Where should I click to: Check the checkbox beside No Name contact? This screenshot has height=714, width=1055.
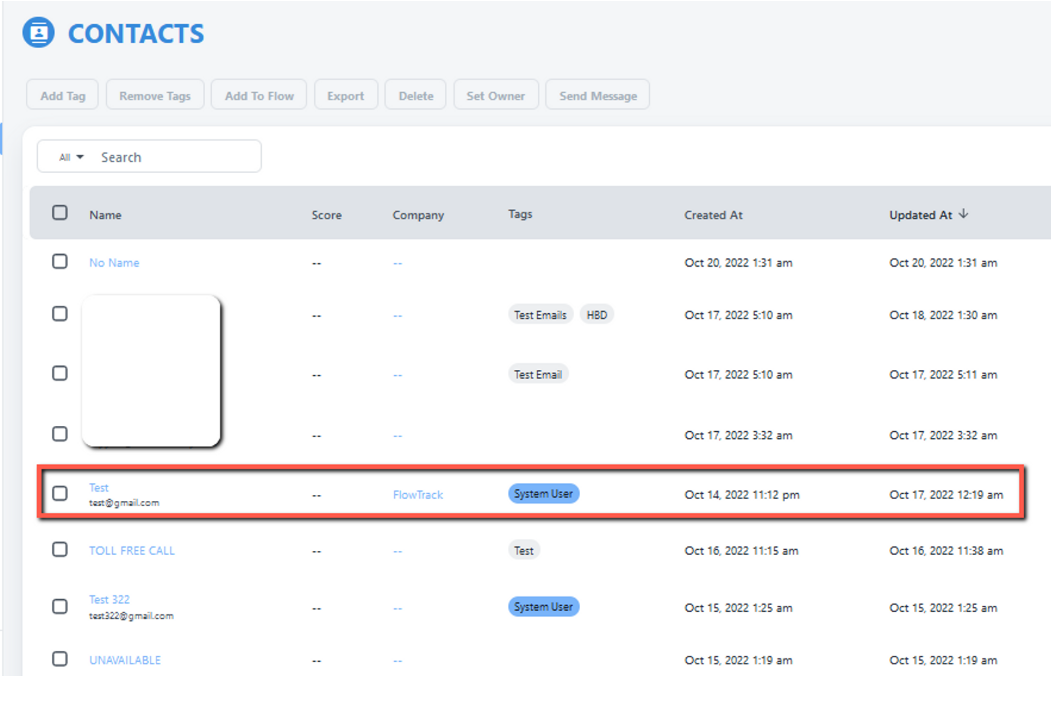coord(59,262)
